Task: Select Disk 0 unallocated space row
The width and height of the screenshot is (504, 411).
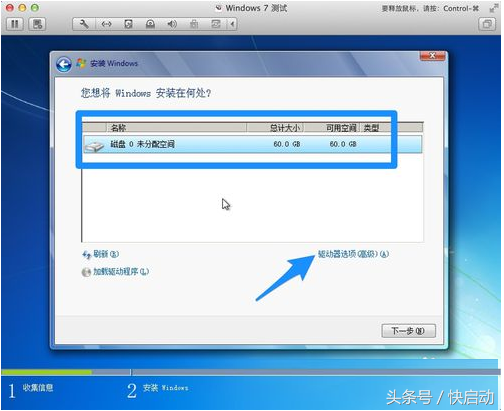Action: pyautogui.click(x=252, y=144)
